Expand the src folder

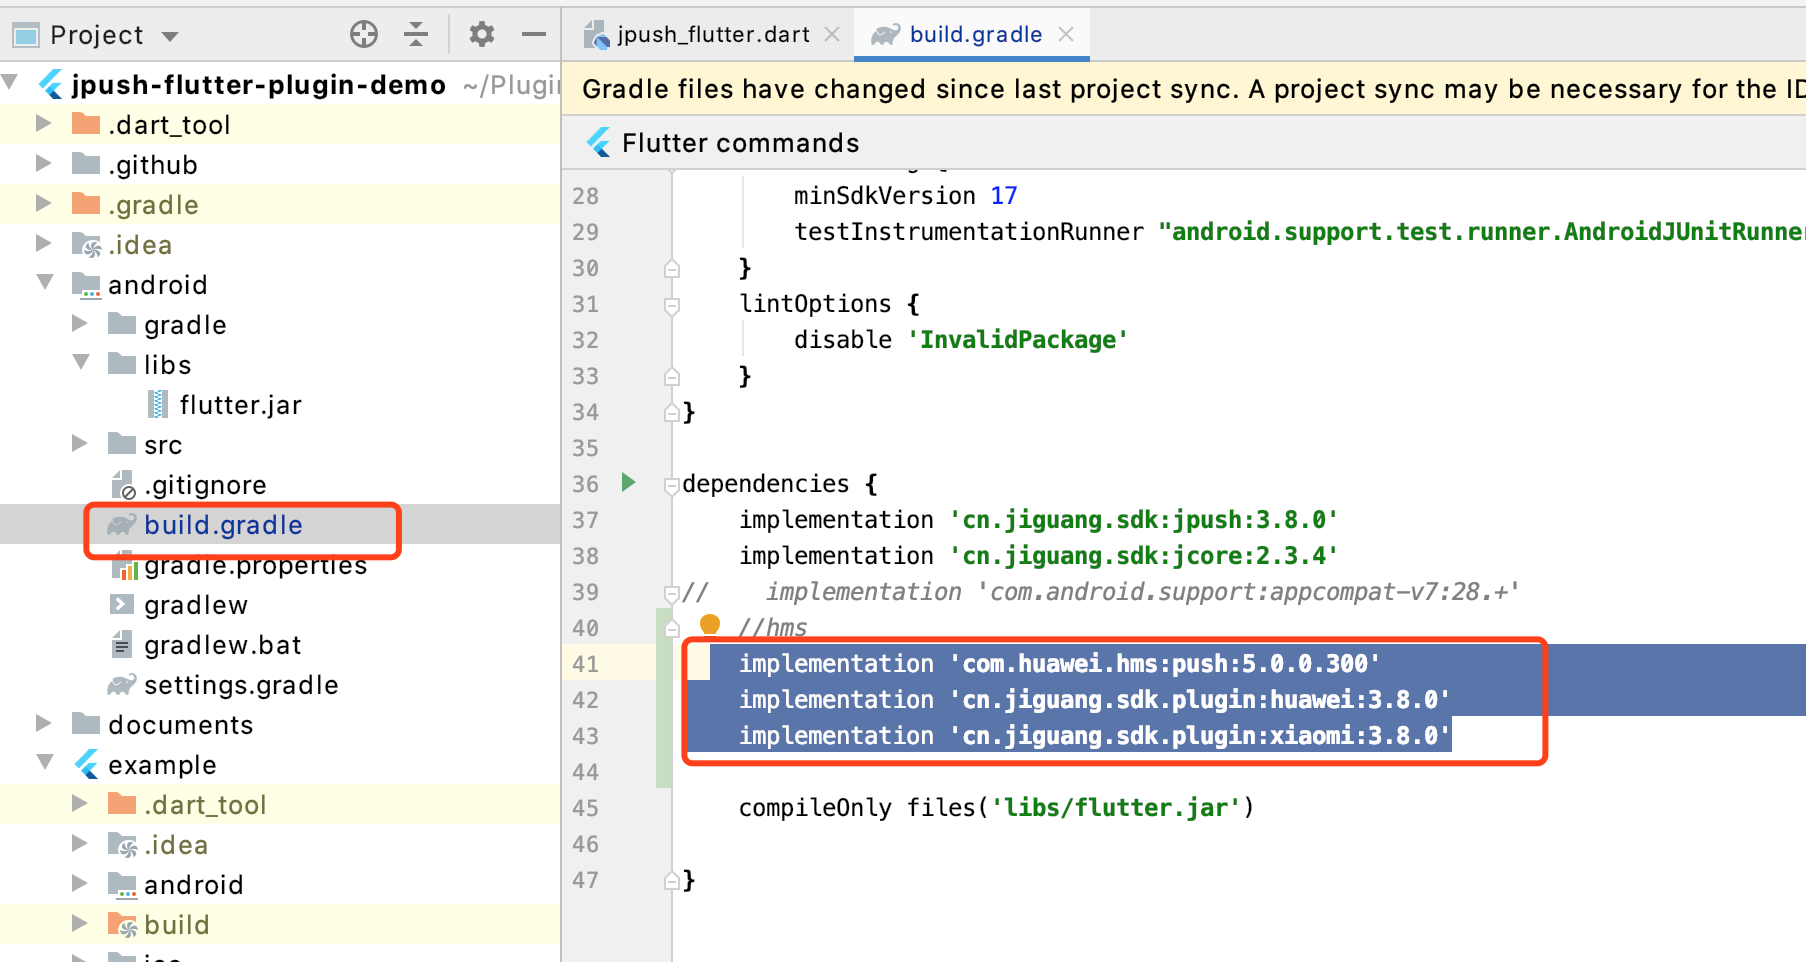point(80,443)
